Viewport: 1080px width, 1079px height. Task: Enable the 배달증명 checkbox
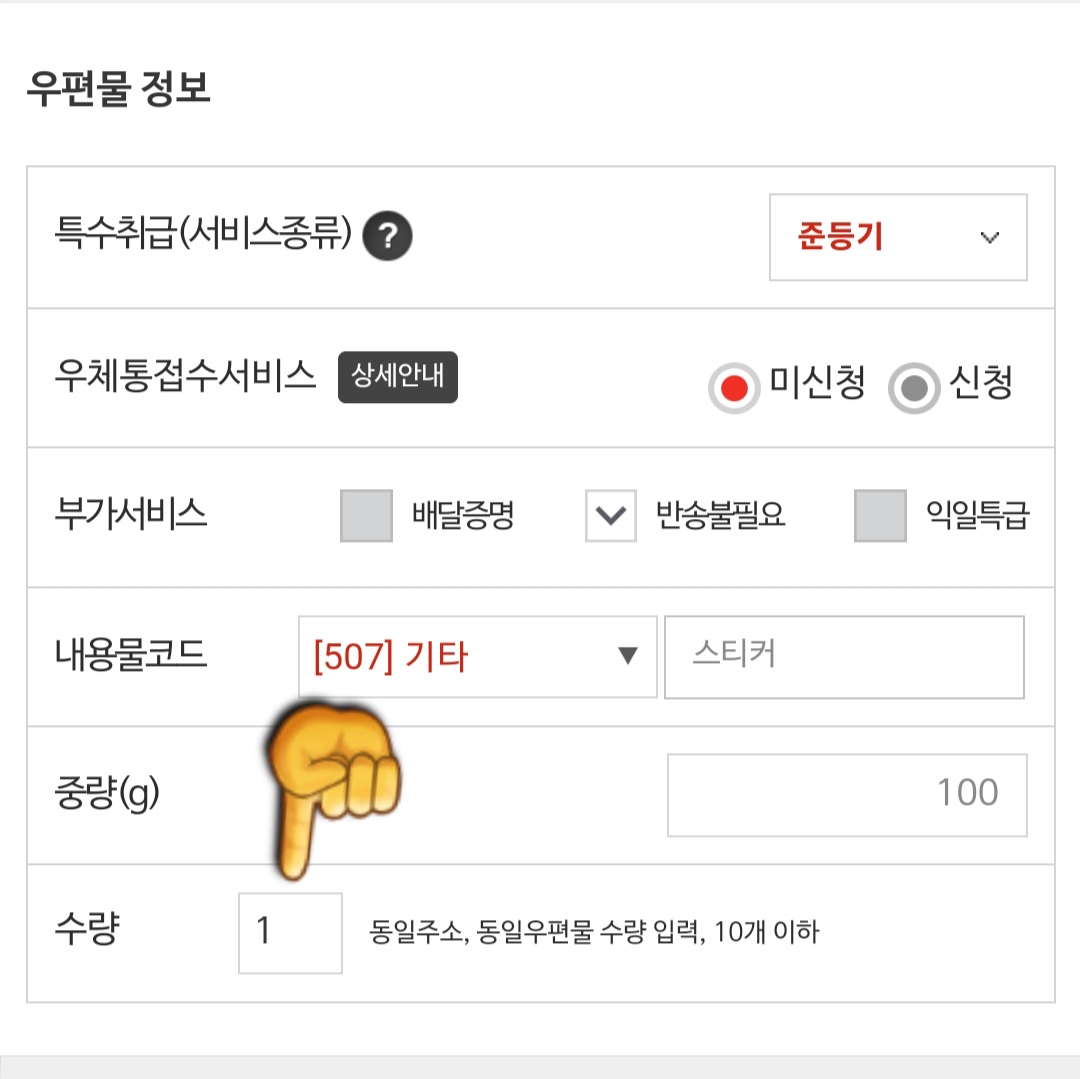point(365,516)
